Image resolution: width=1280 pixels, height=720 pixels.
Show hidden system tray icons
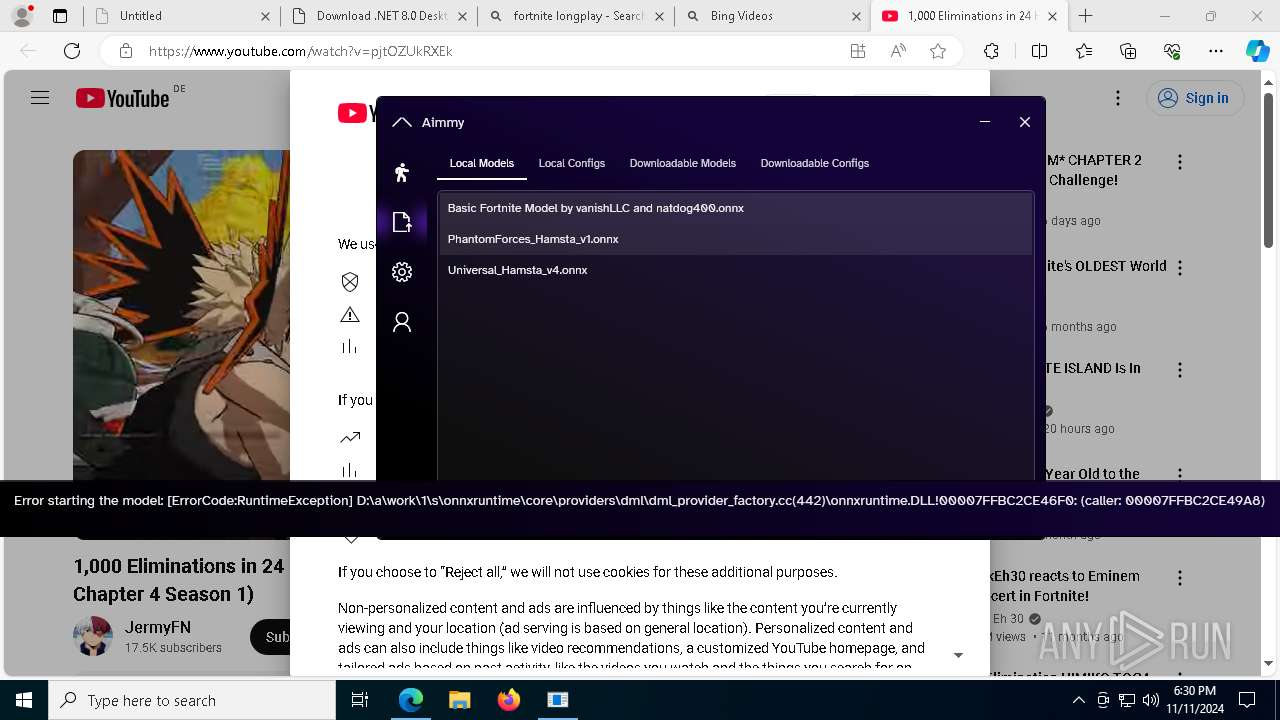coord(1079,700)
